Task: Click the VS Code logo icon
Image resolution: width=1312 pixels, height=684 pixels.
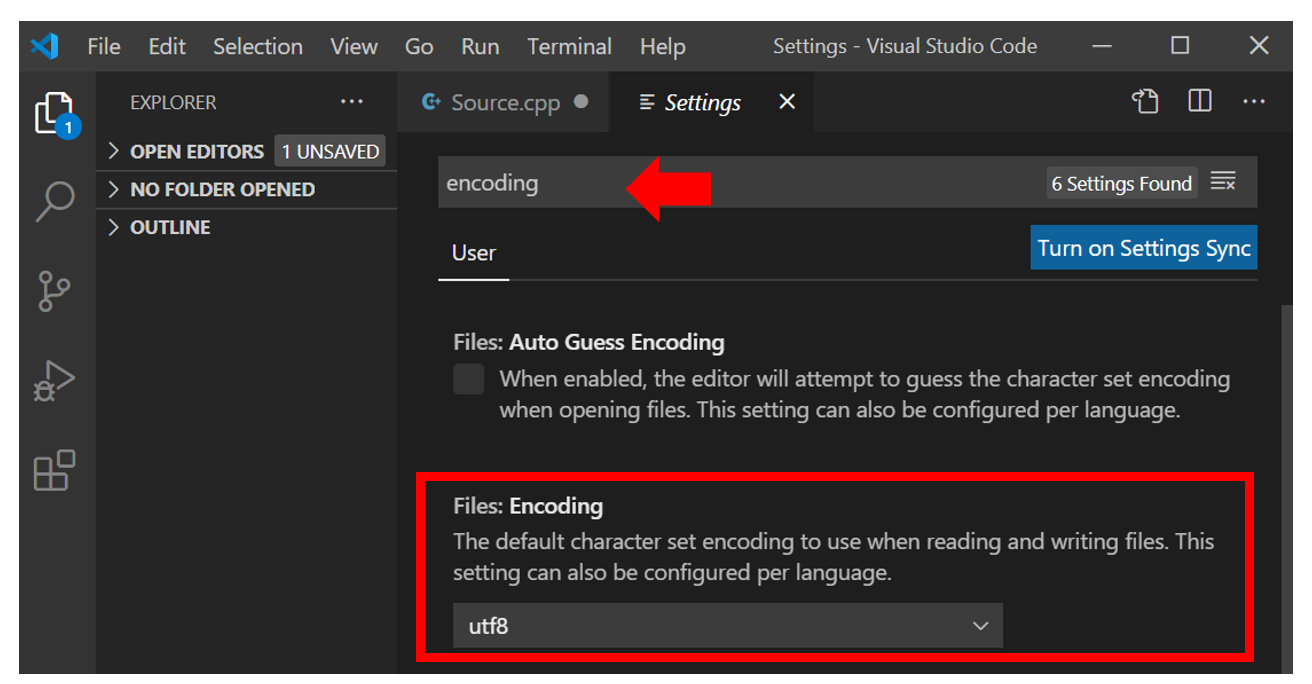Action: 45,46
